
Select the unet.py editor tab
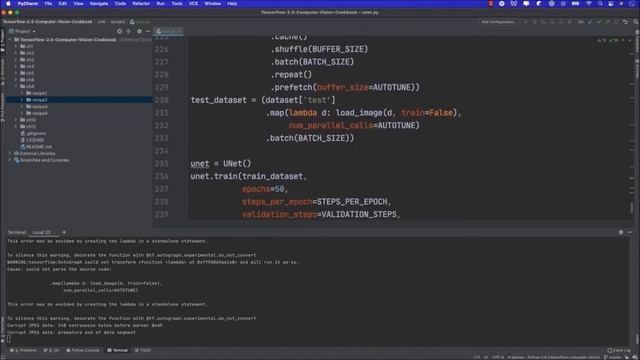click(x=168, y=31)
